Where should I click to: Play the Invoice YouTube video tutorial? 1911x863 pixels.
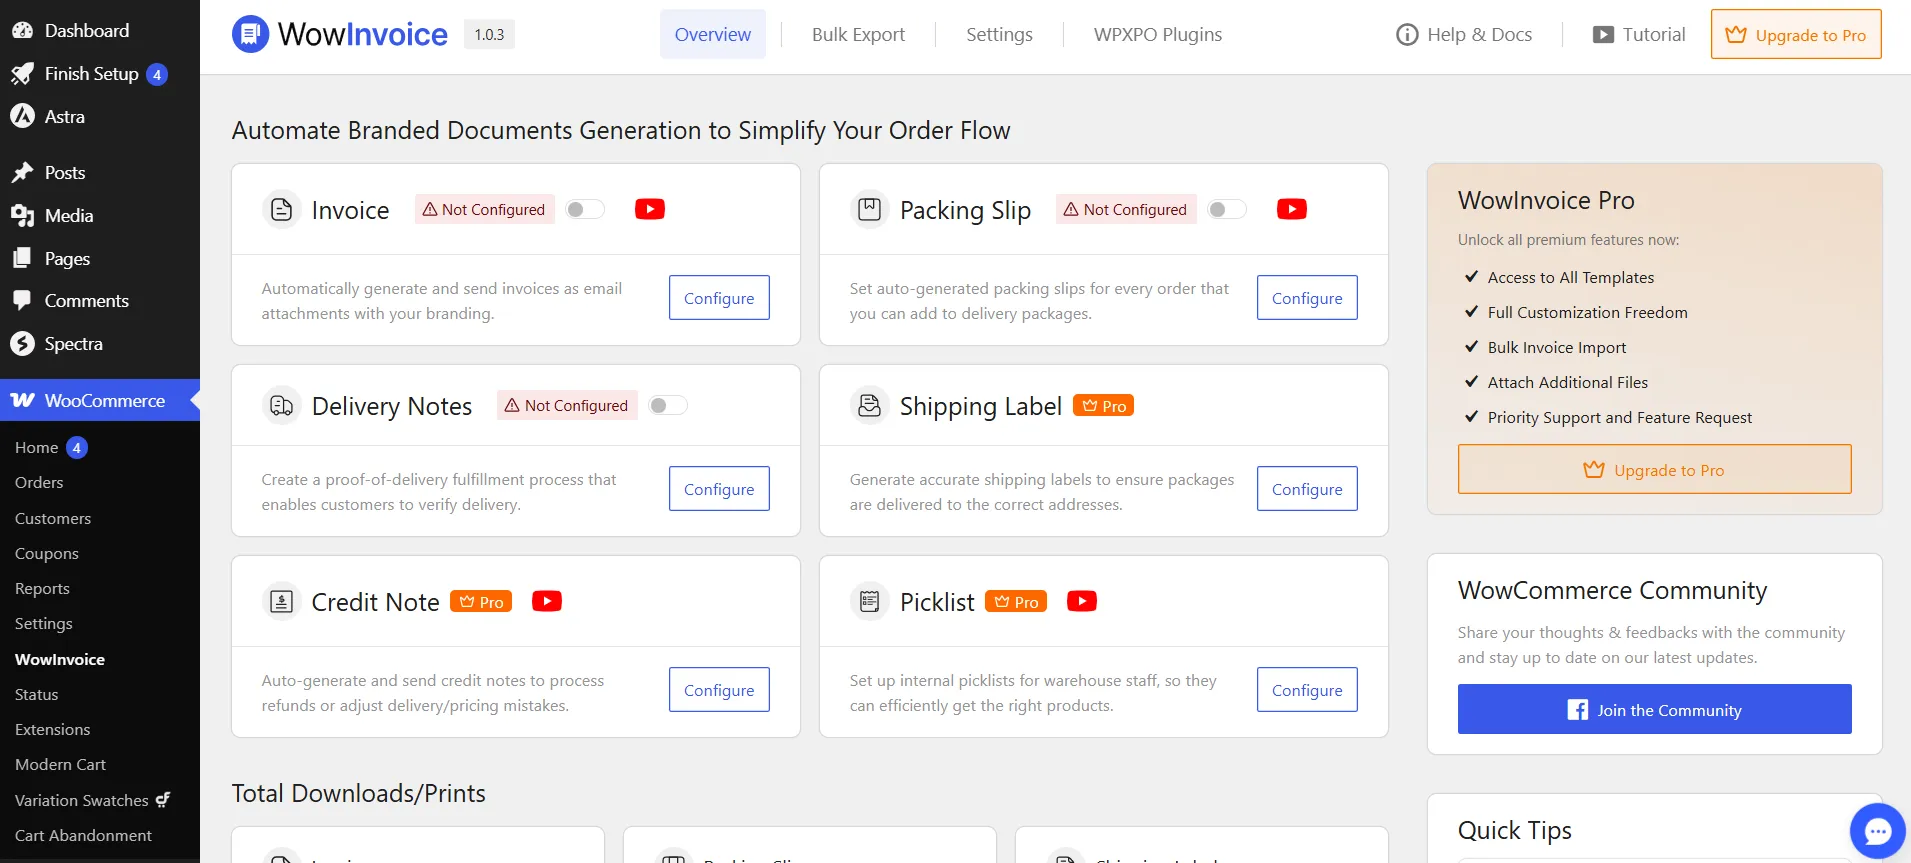650,209
